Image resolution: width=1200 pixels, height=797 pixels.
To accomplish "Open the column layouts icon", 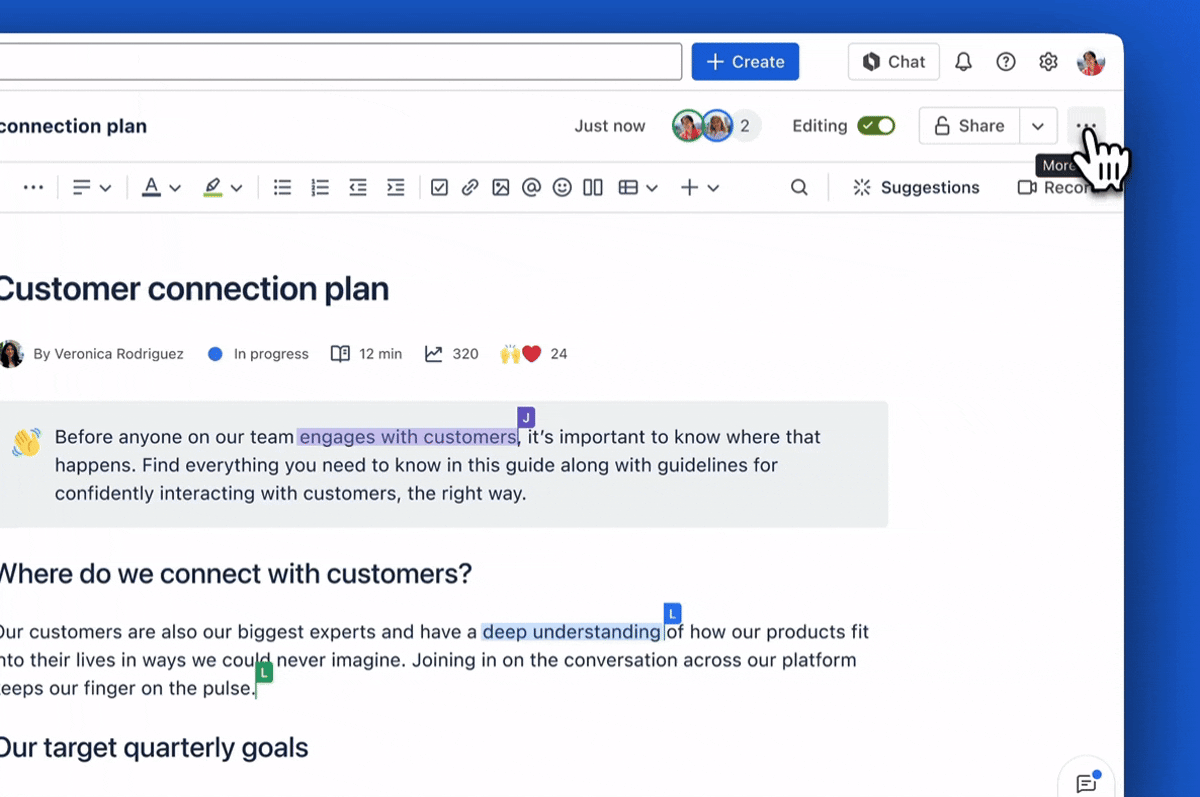I will (592, 187).
